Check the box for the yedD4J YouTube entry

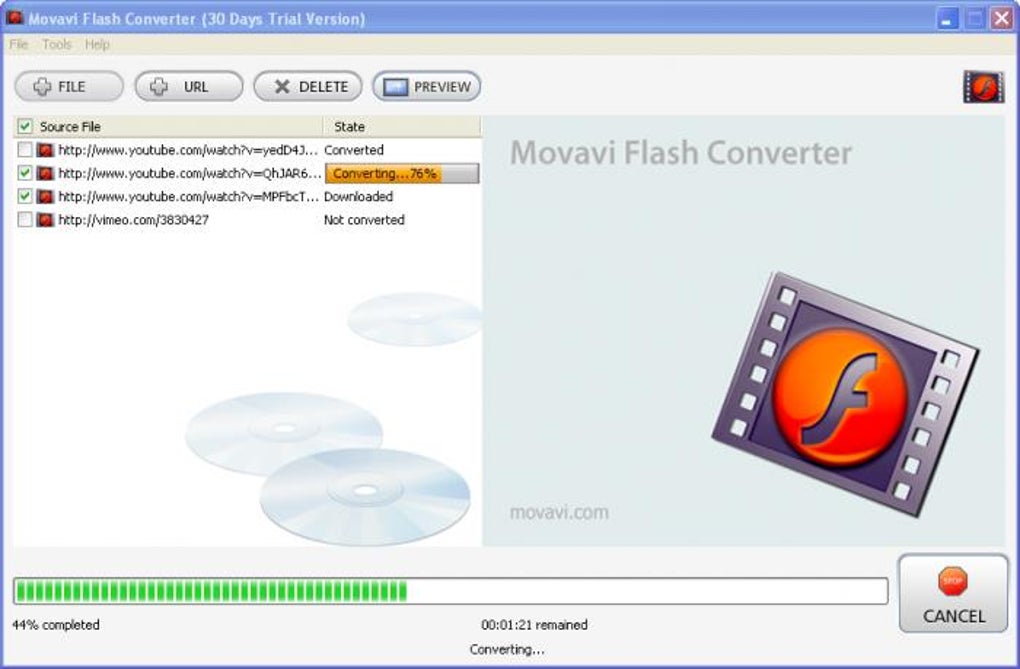point(25,150)
